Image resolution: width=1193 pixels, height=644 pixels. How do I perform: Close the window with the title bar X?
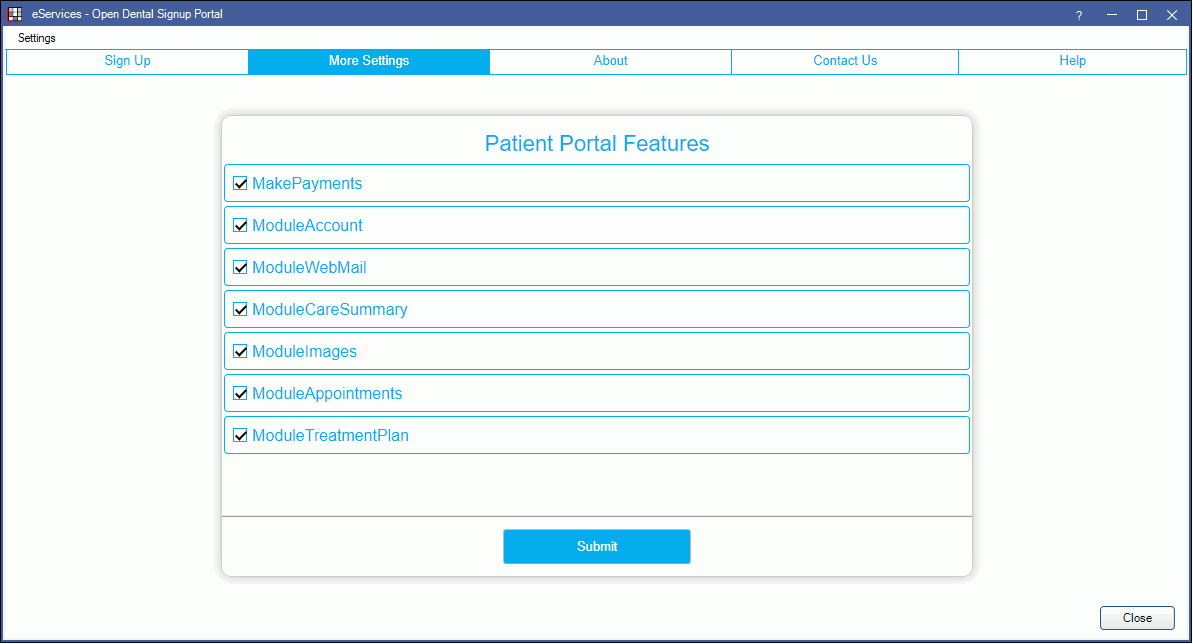point(1172,15)
